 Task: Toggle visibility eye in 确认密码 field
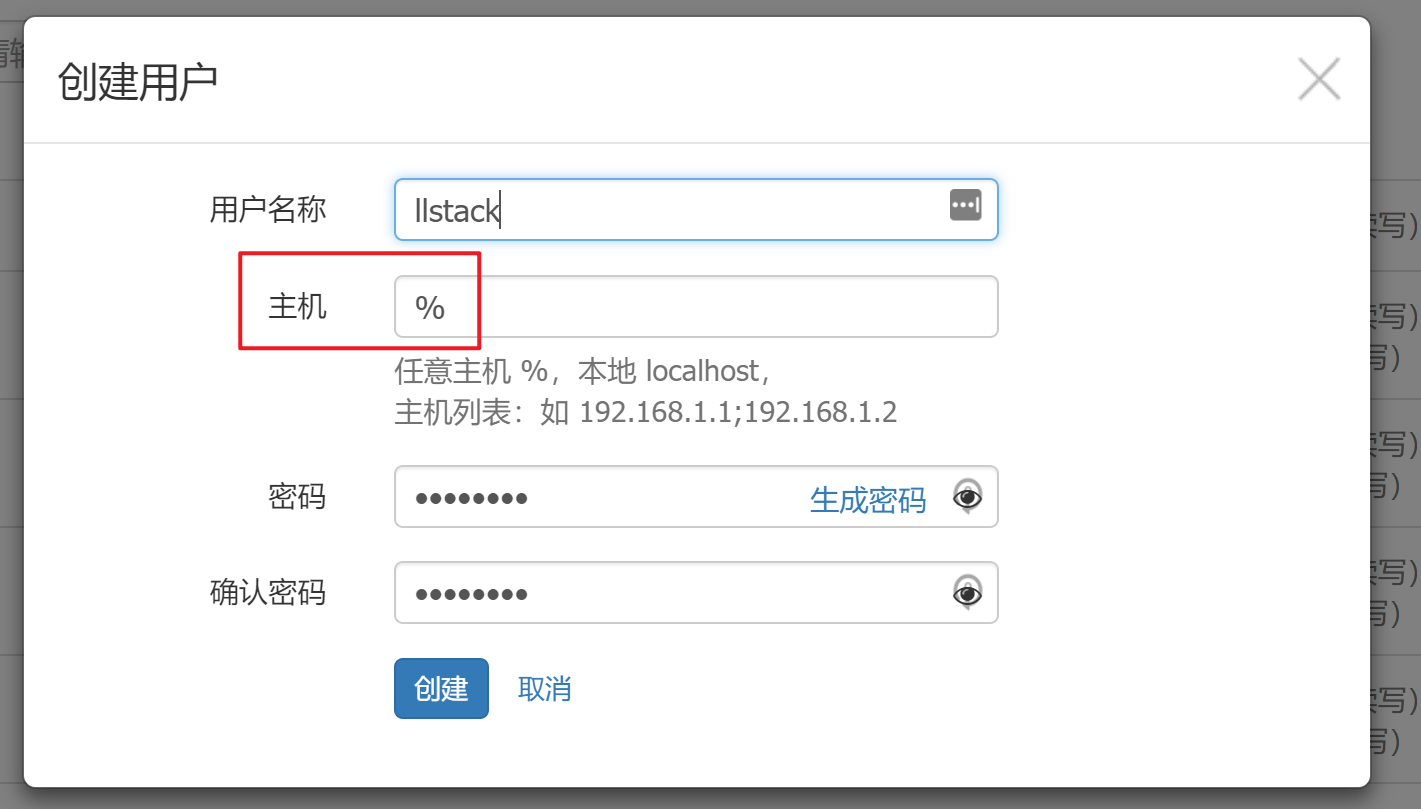(967, 592)
